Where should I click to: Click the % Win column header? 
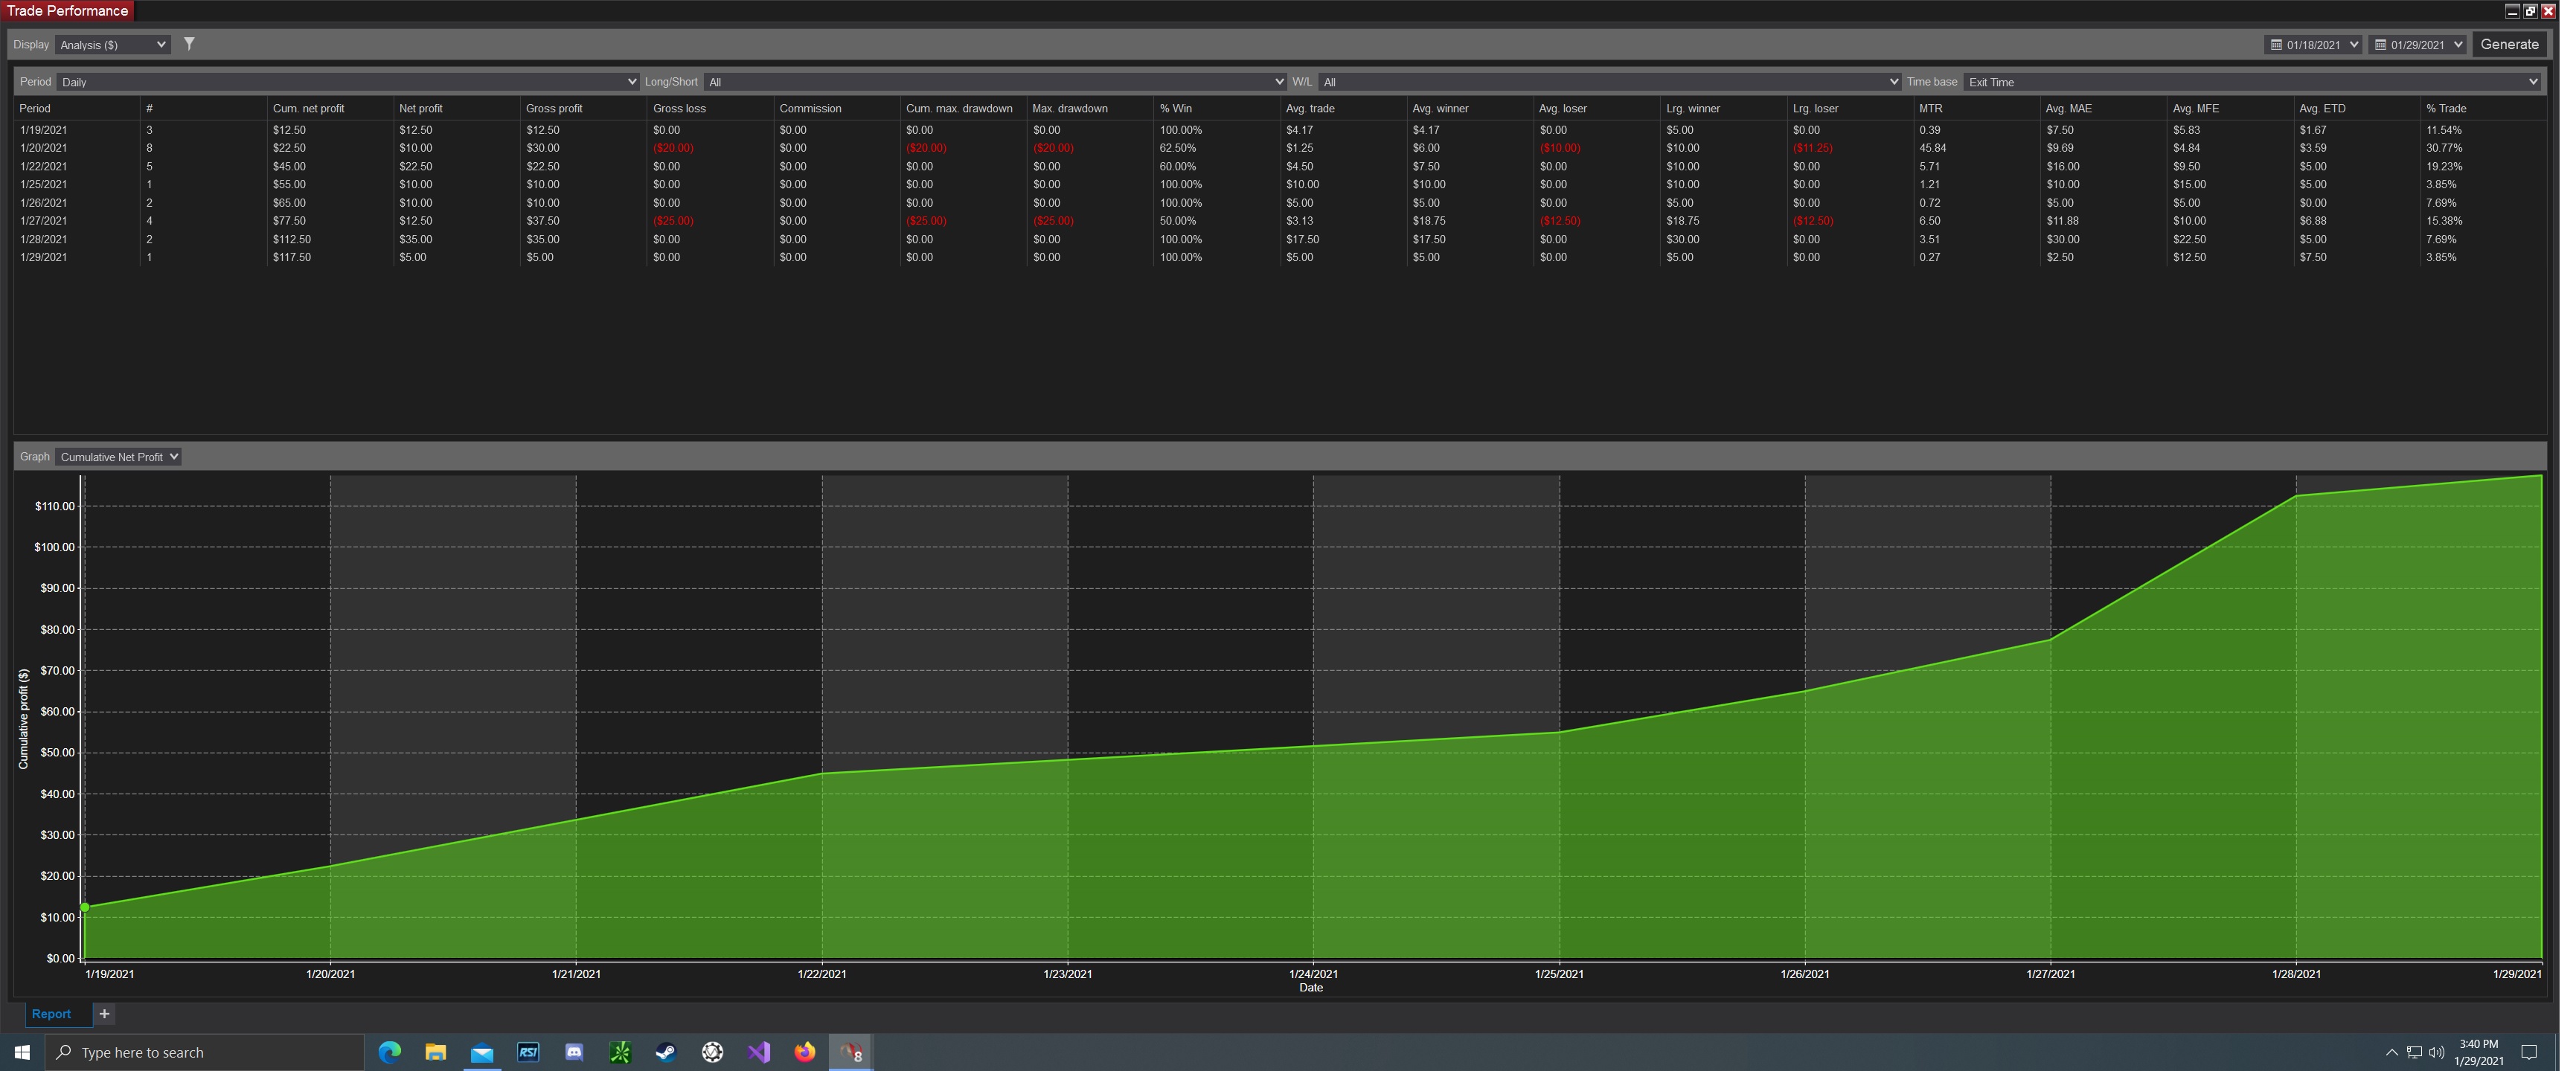pos(1176,108)
